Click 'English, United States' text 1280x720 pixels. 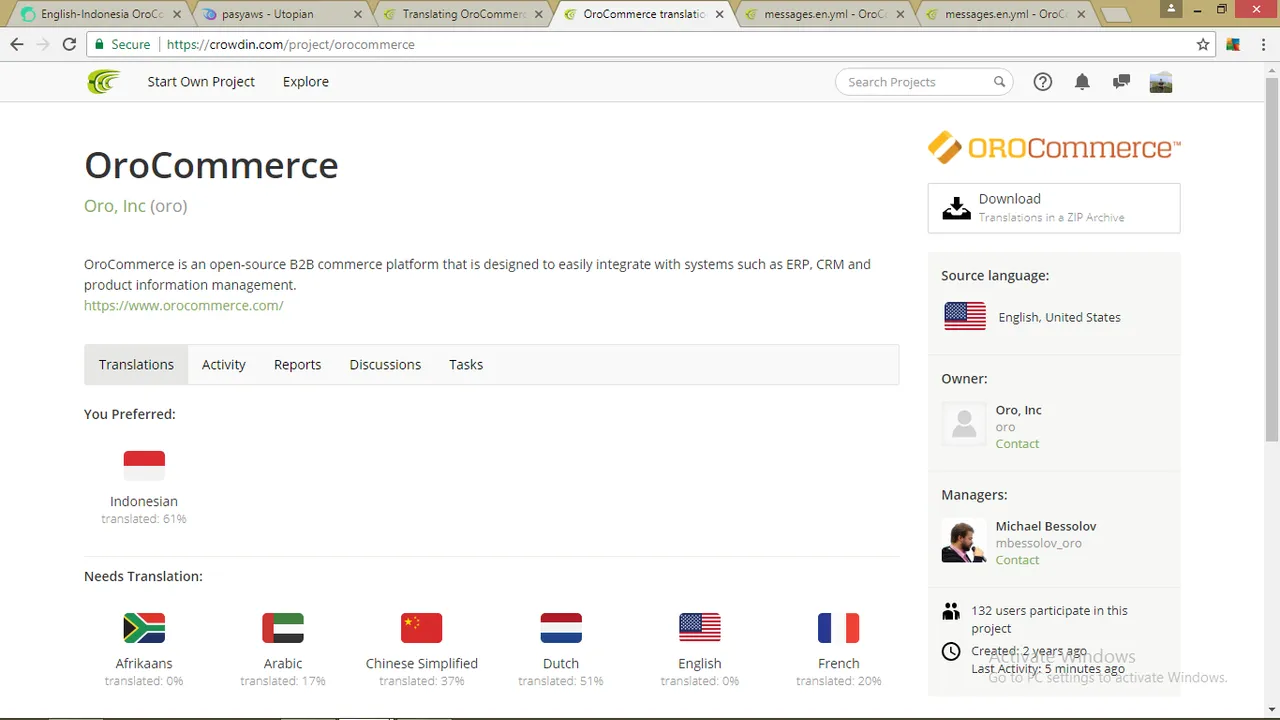pyautogui.click(x=1059, y=317)
